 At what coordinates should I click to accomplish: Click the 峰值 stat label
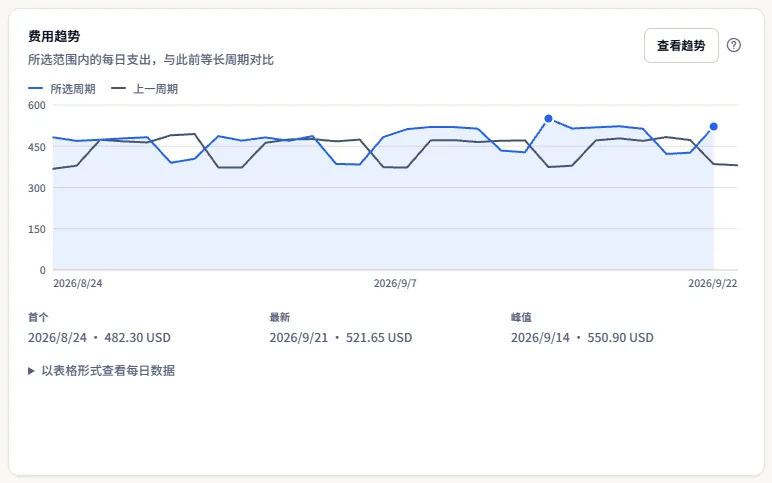tap(521, 317)
